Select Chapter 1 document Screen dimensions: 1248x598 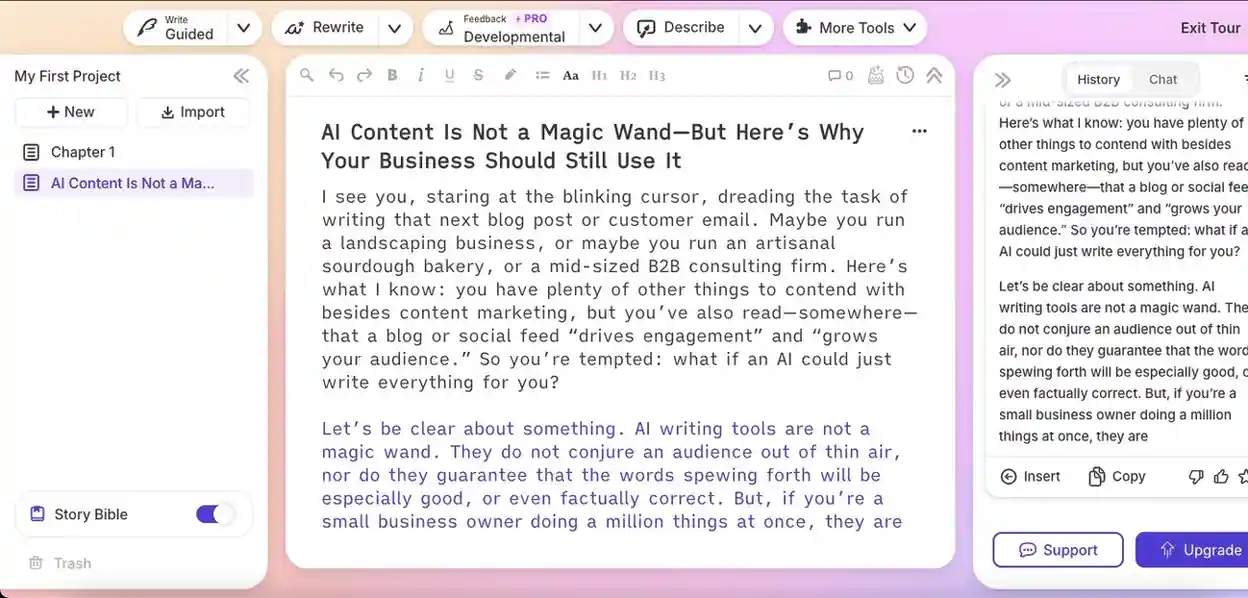pos(134,152)
